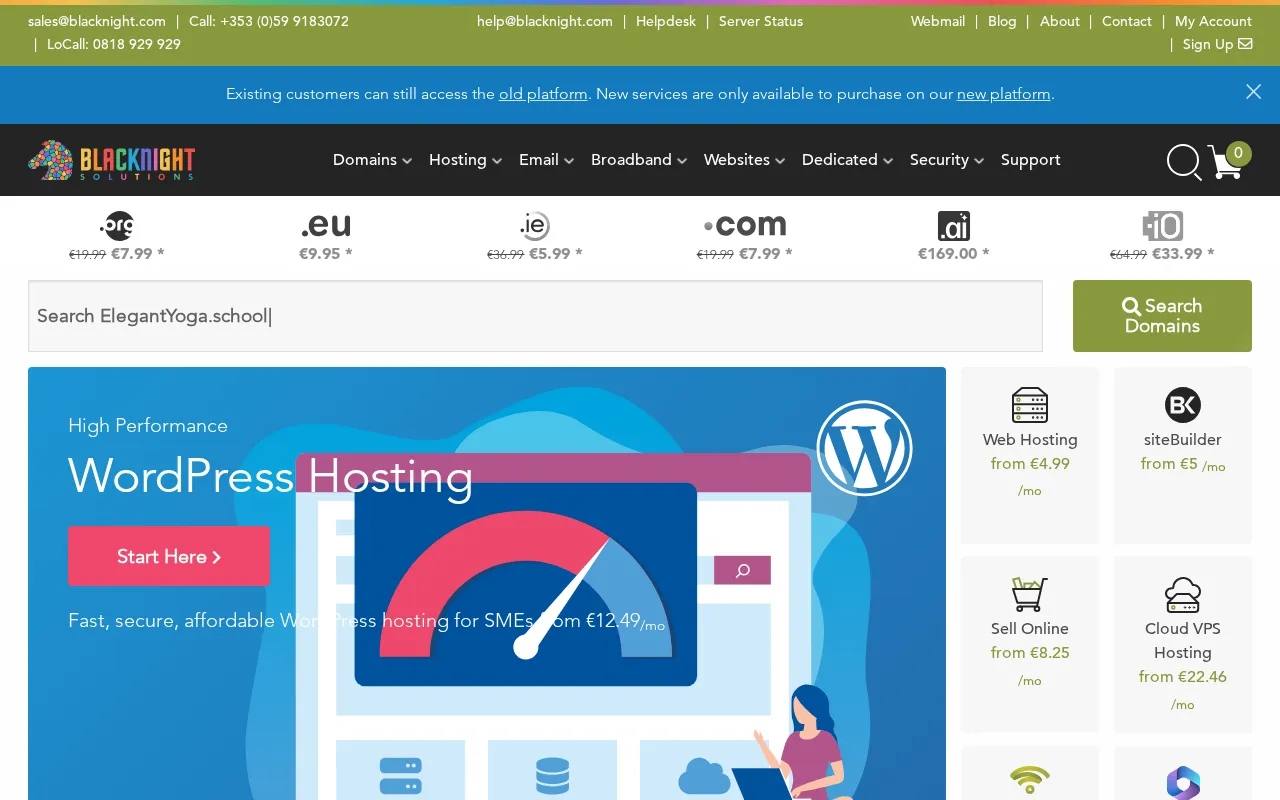Check the Server Status link
The image size is (1280, 800).
pyautogui.click(x=761, y=21)
